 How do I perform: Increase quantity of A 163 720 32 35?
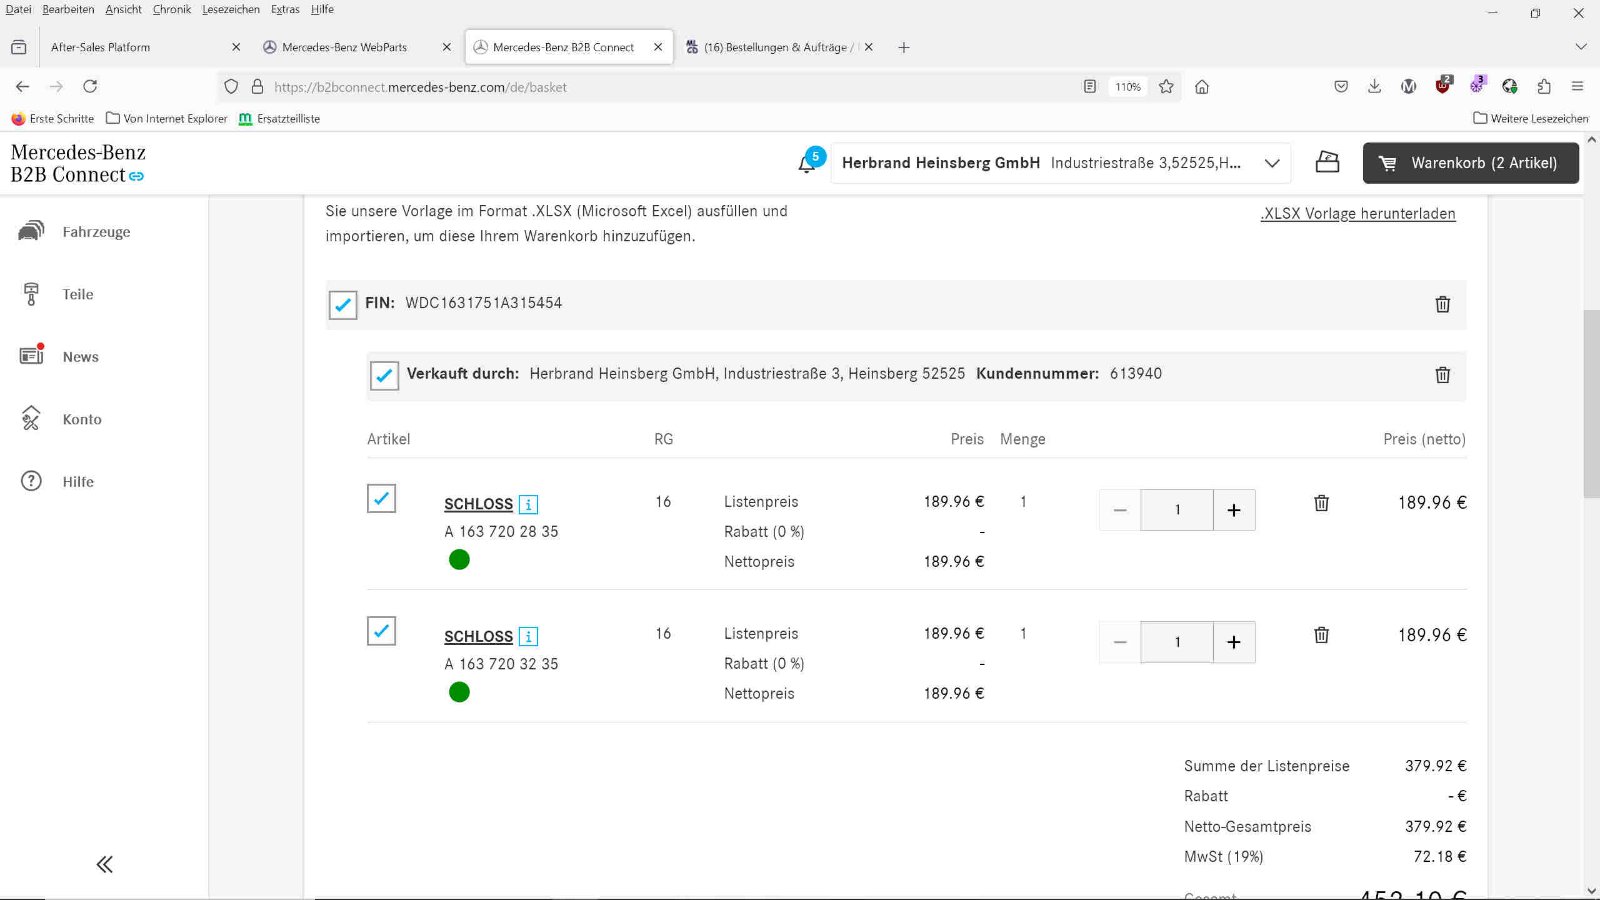pyautogui.click(x=1234, y=642)
